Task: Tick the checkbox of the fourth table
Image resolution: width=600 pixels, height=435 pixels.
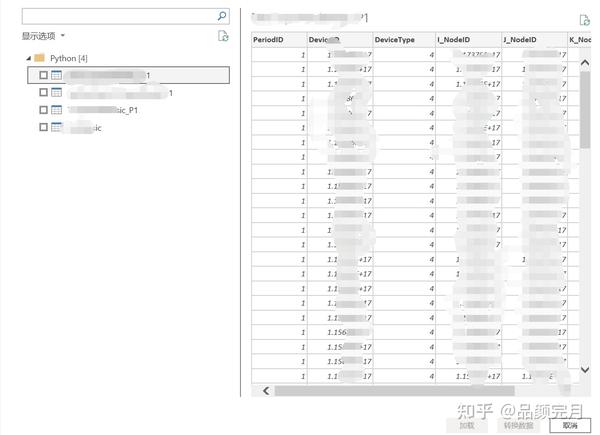Action: [x=44, y=127]
